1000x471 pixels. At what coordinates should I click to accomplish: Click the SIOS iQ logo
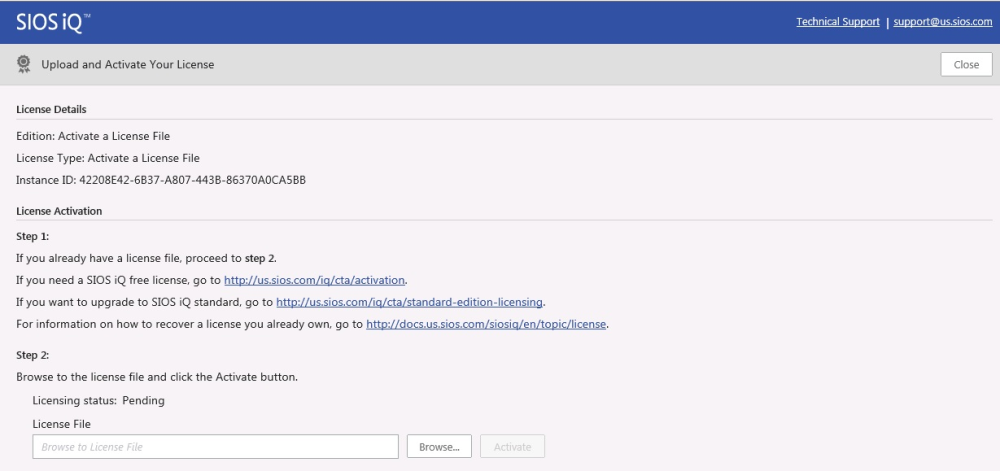point(53,22)
